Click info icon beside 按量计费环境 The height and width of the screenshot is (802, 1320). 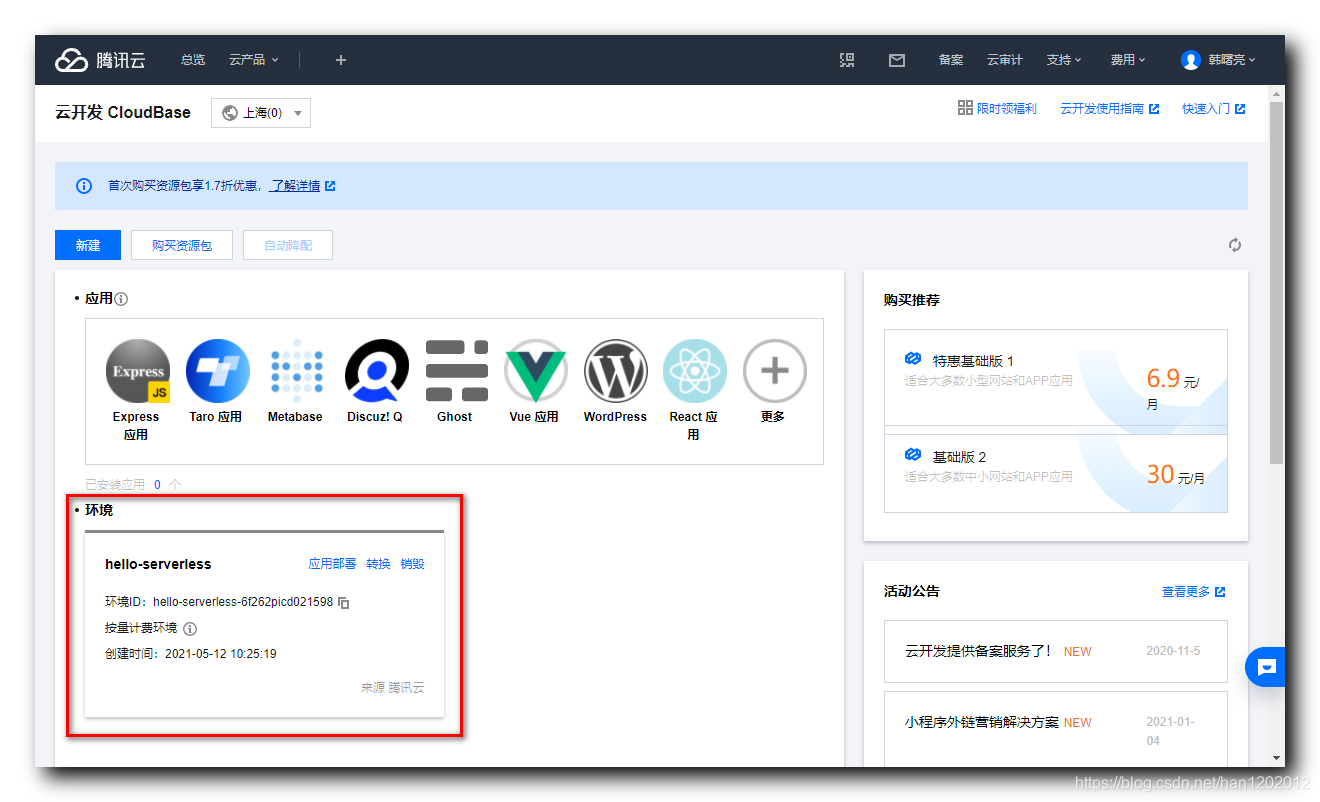click(x=190, y=629)
